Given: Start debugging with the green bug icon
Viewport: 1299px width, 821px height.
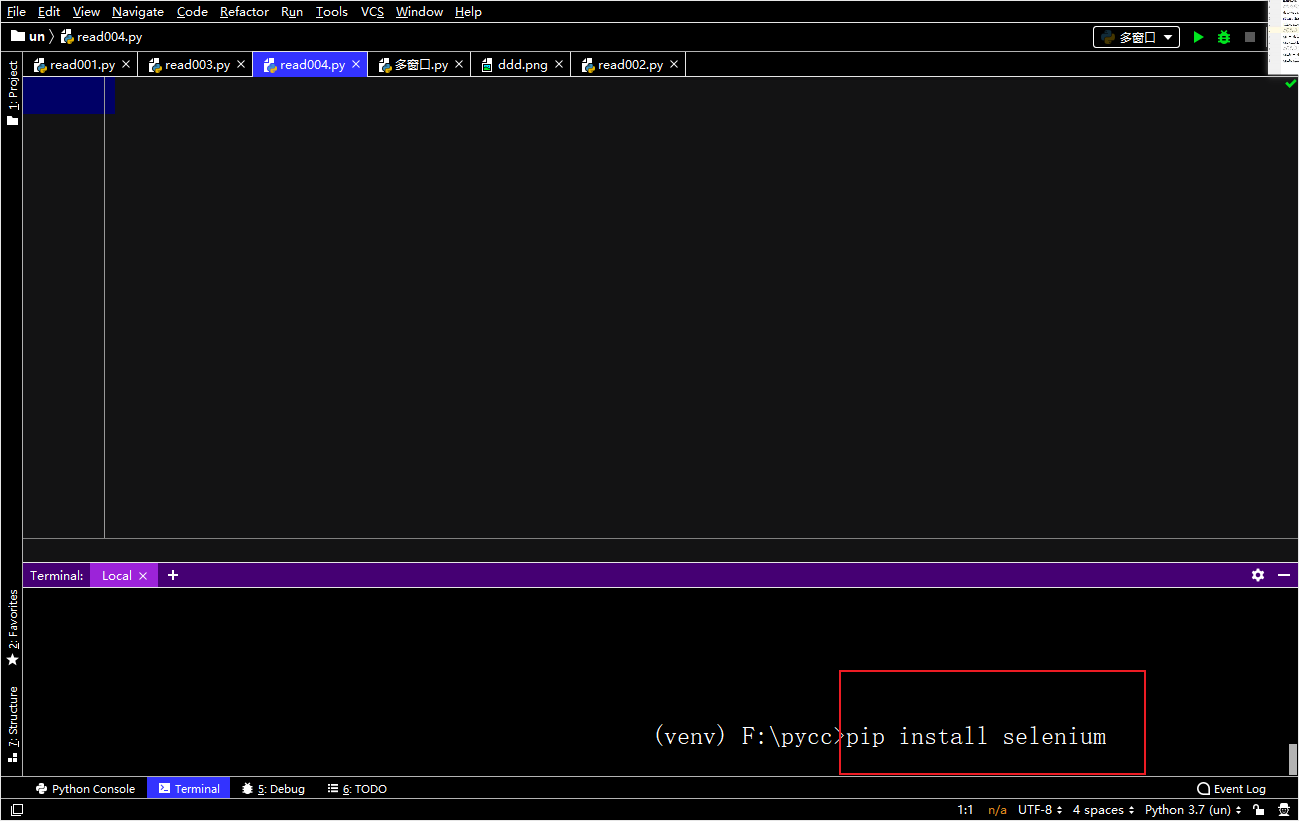Looking at the screenshot, I should 1224,37.
